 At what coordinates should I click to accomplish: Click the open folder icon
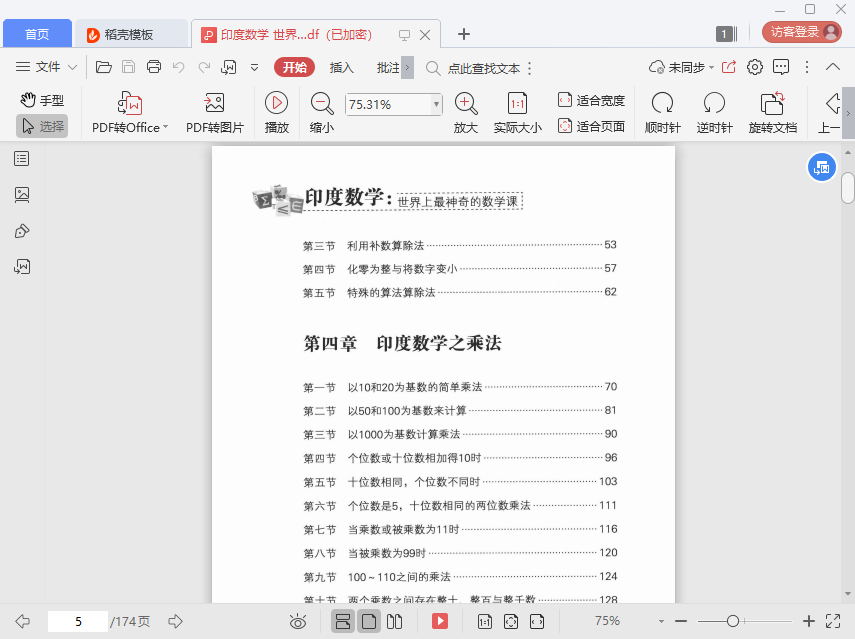[104, 67]
